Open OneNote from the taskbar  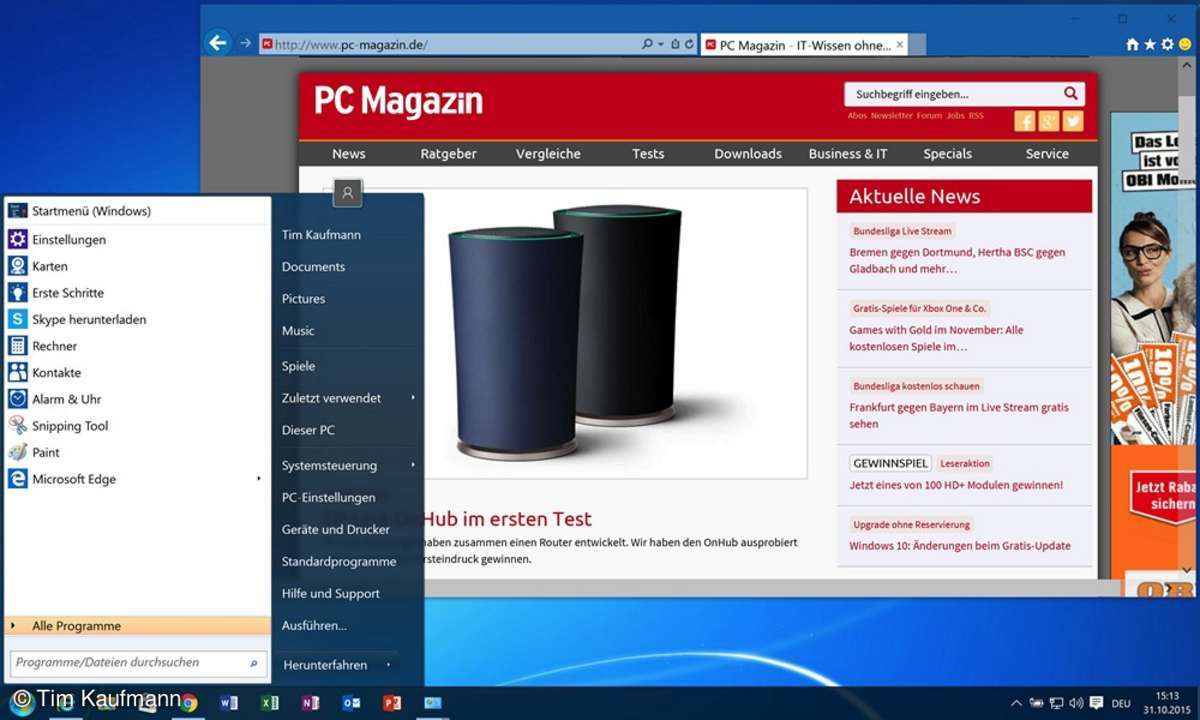click(x=310, y=703)
